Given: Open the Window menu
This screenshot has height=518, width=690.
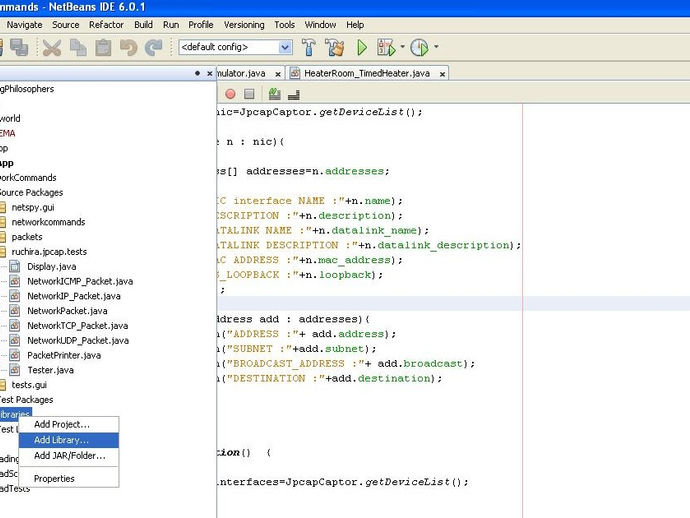Looking at the screenshot, I should (x=320, y=25).
